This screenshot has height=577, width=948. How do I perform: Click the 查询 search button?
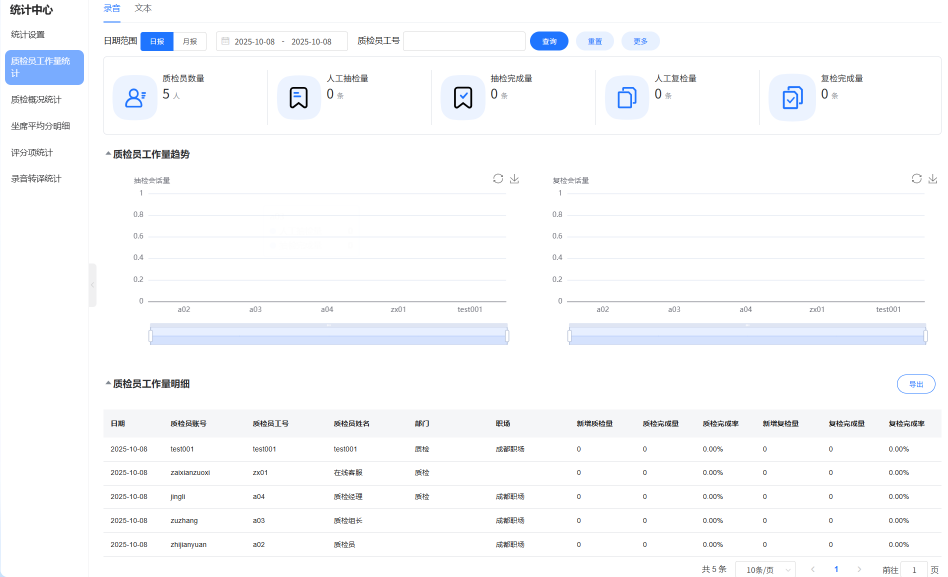click(x=549, y=41)
